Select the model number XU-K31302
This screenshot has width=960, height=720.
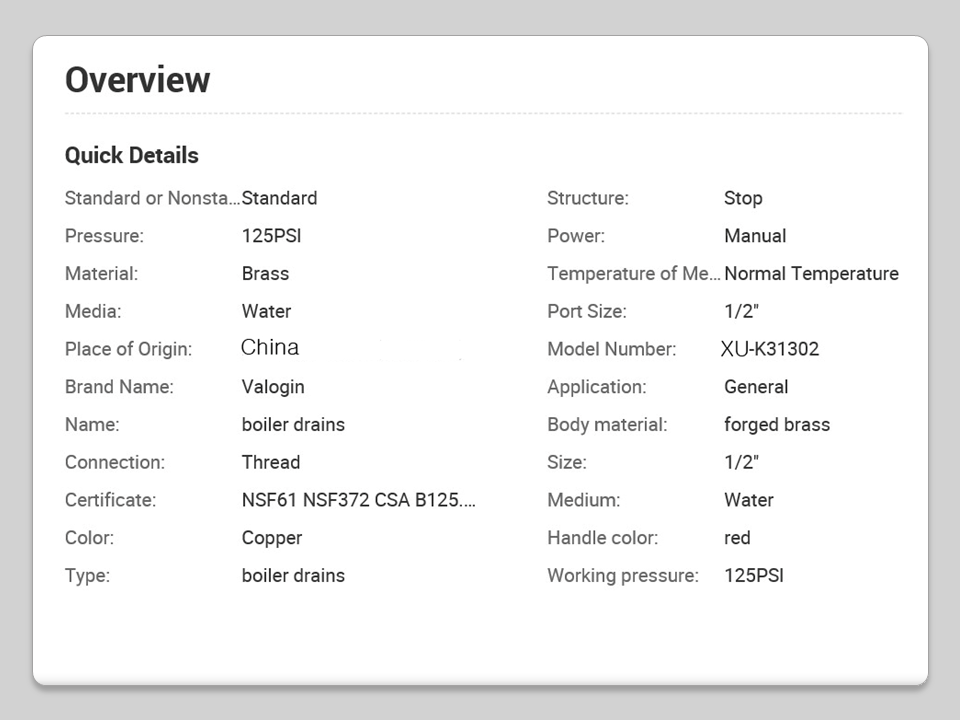coord(770,349)
